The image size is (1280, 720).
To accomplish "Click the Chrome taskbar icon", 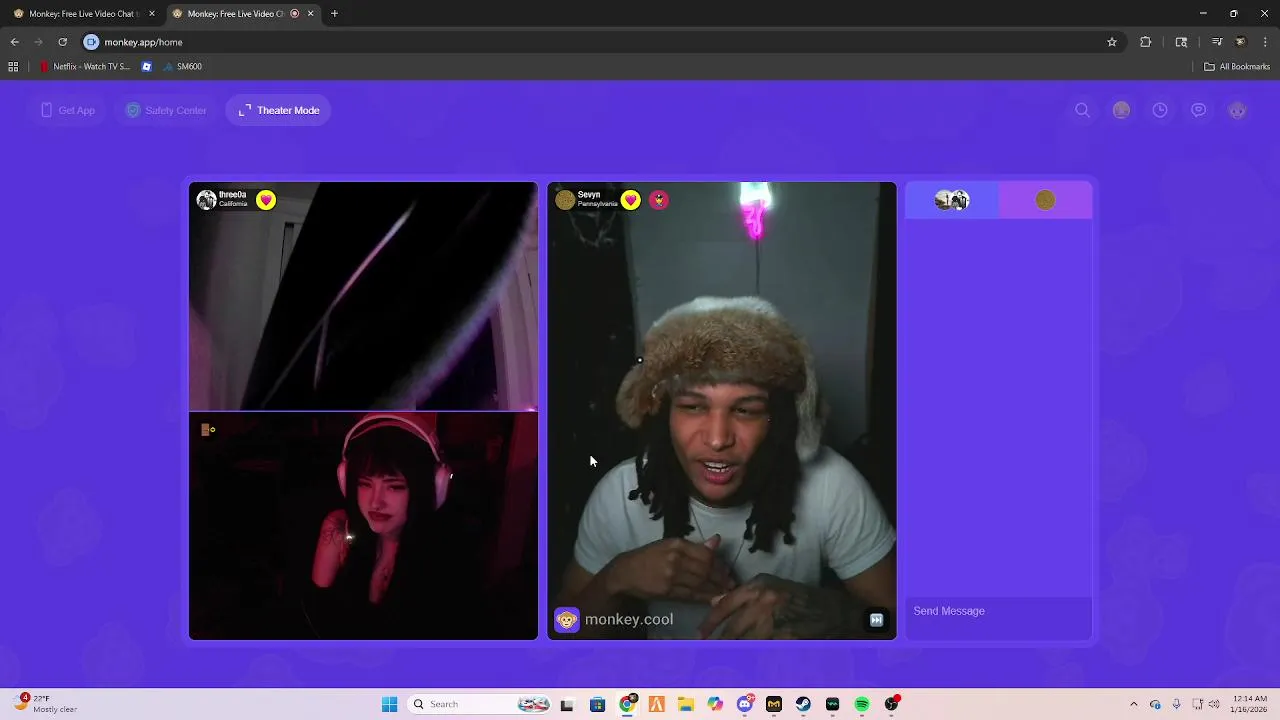I will coord(627,704).
